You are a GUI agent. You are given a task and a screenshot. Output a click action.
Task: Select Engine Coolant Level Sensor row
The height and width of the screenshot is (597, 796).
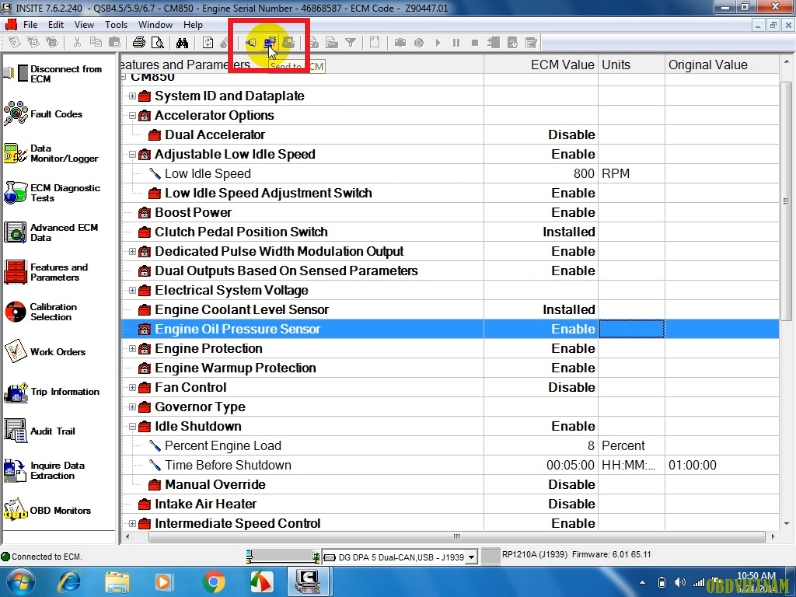(x=242, y=310)
